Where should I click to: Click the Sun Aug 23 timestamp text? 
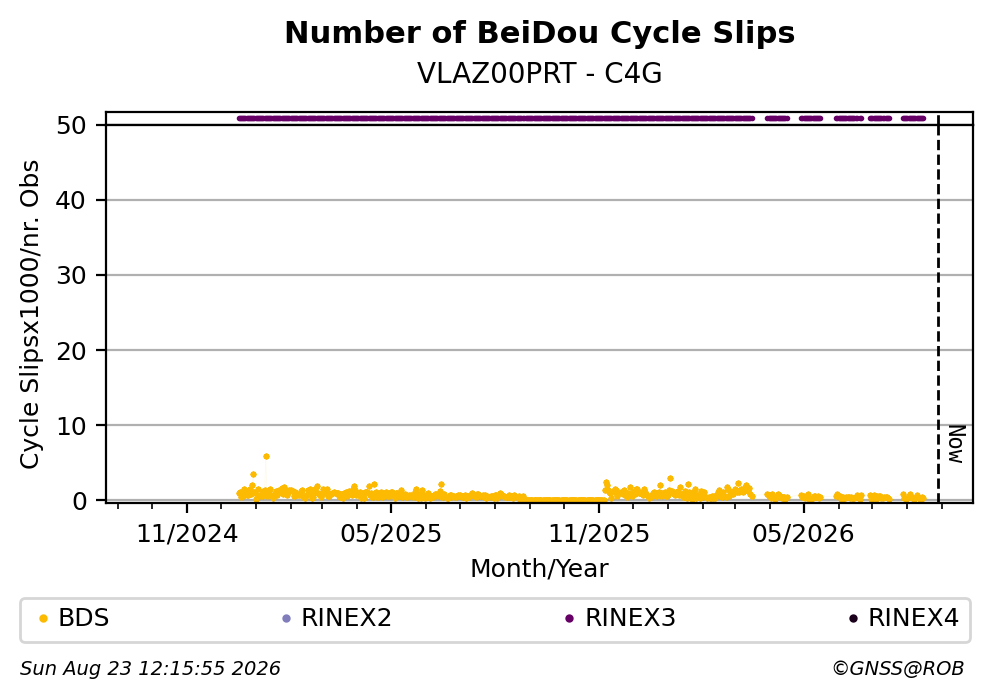point(150,669)
